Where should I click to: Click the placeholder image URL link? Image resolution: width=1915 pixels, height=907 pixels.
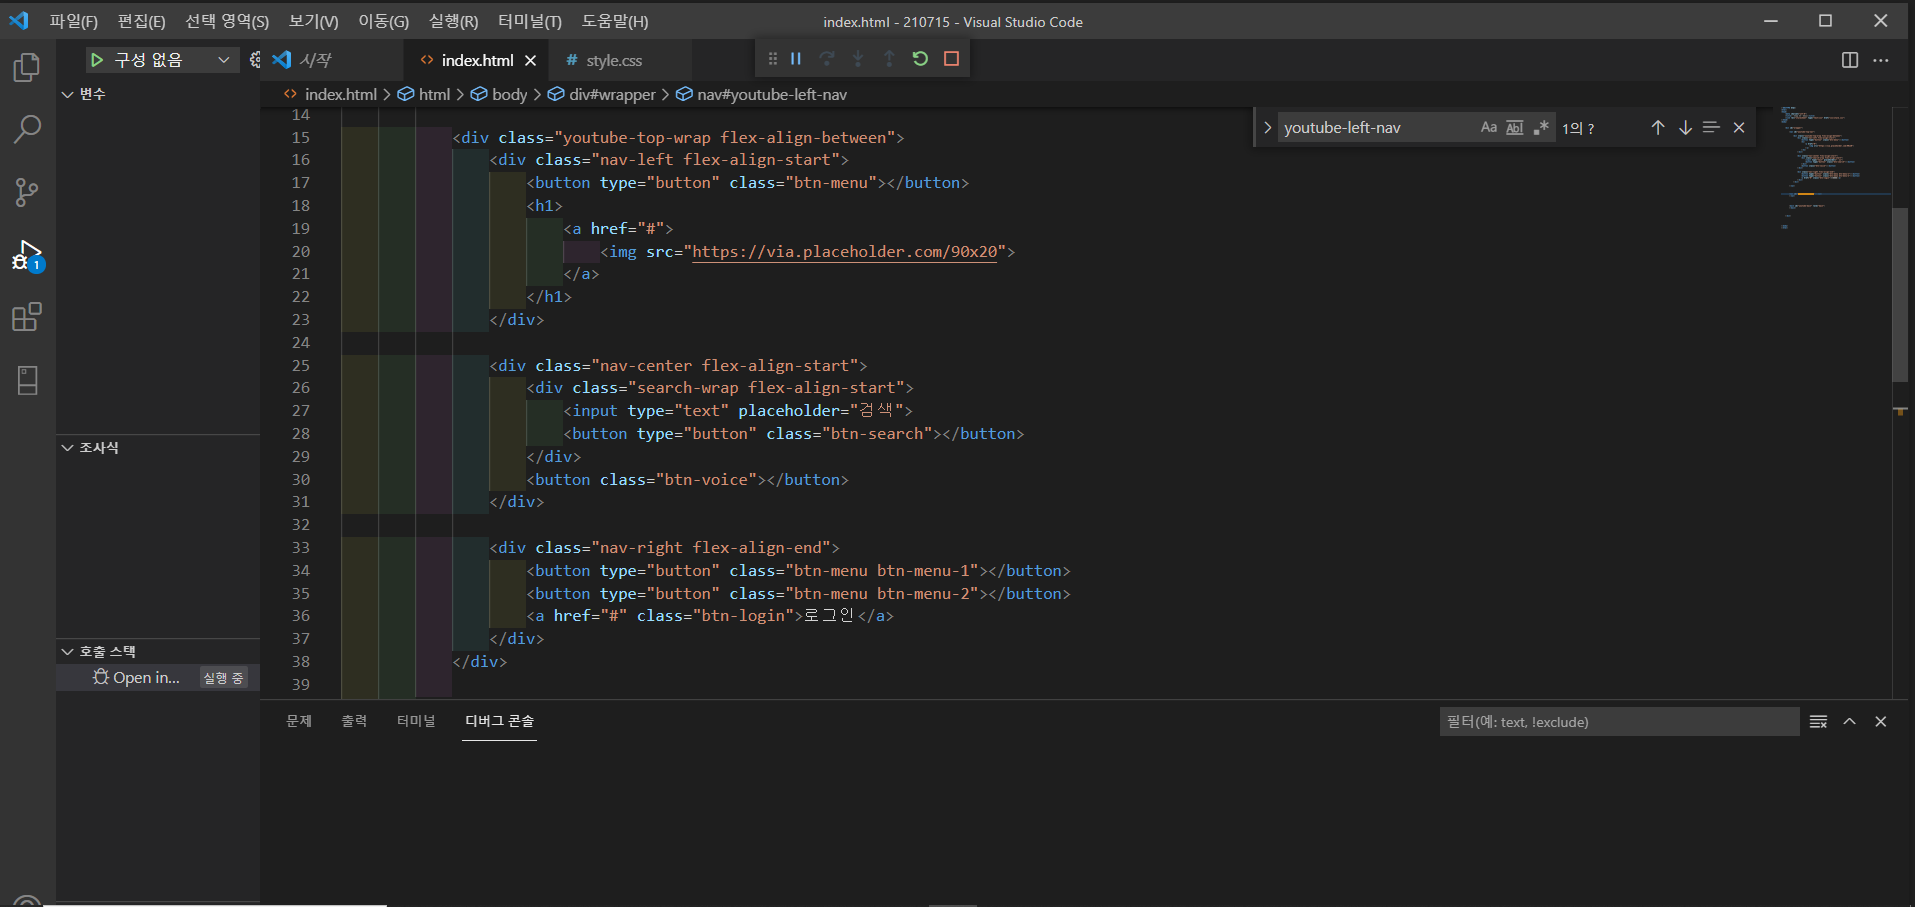point(844,252)
